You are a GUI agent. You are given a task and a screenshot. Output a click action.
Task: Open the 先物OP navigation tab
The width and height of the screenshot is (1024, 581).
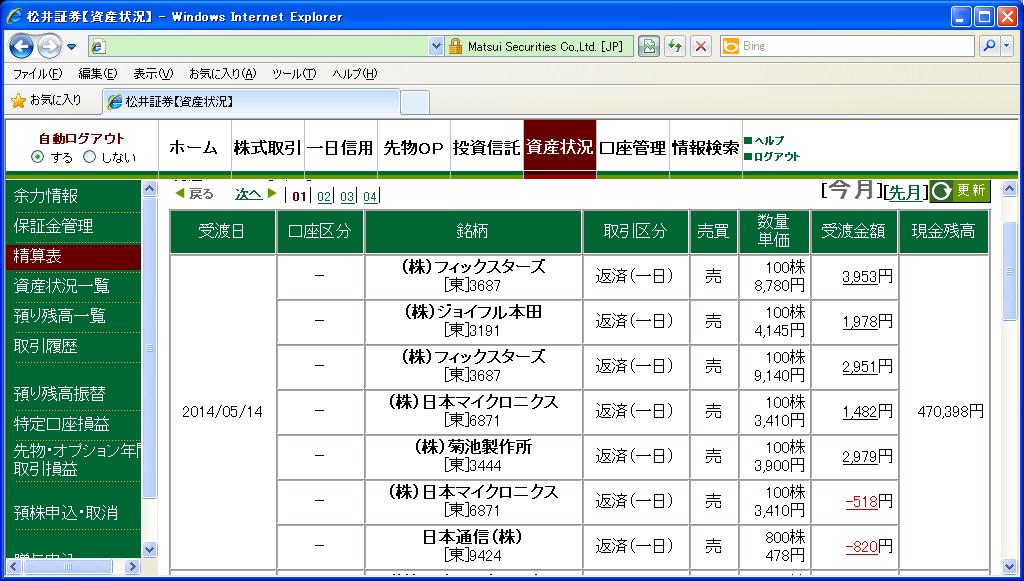413,148
